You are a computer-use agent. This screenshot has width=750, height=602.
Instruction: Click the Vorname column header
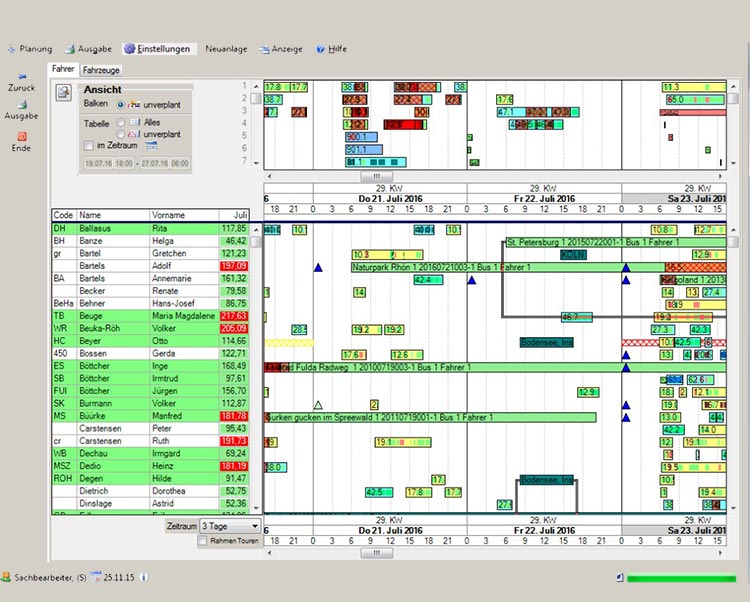pos(184,215)
